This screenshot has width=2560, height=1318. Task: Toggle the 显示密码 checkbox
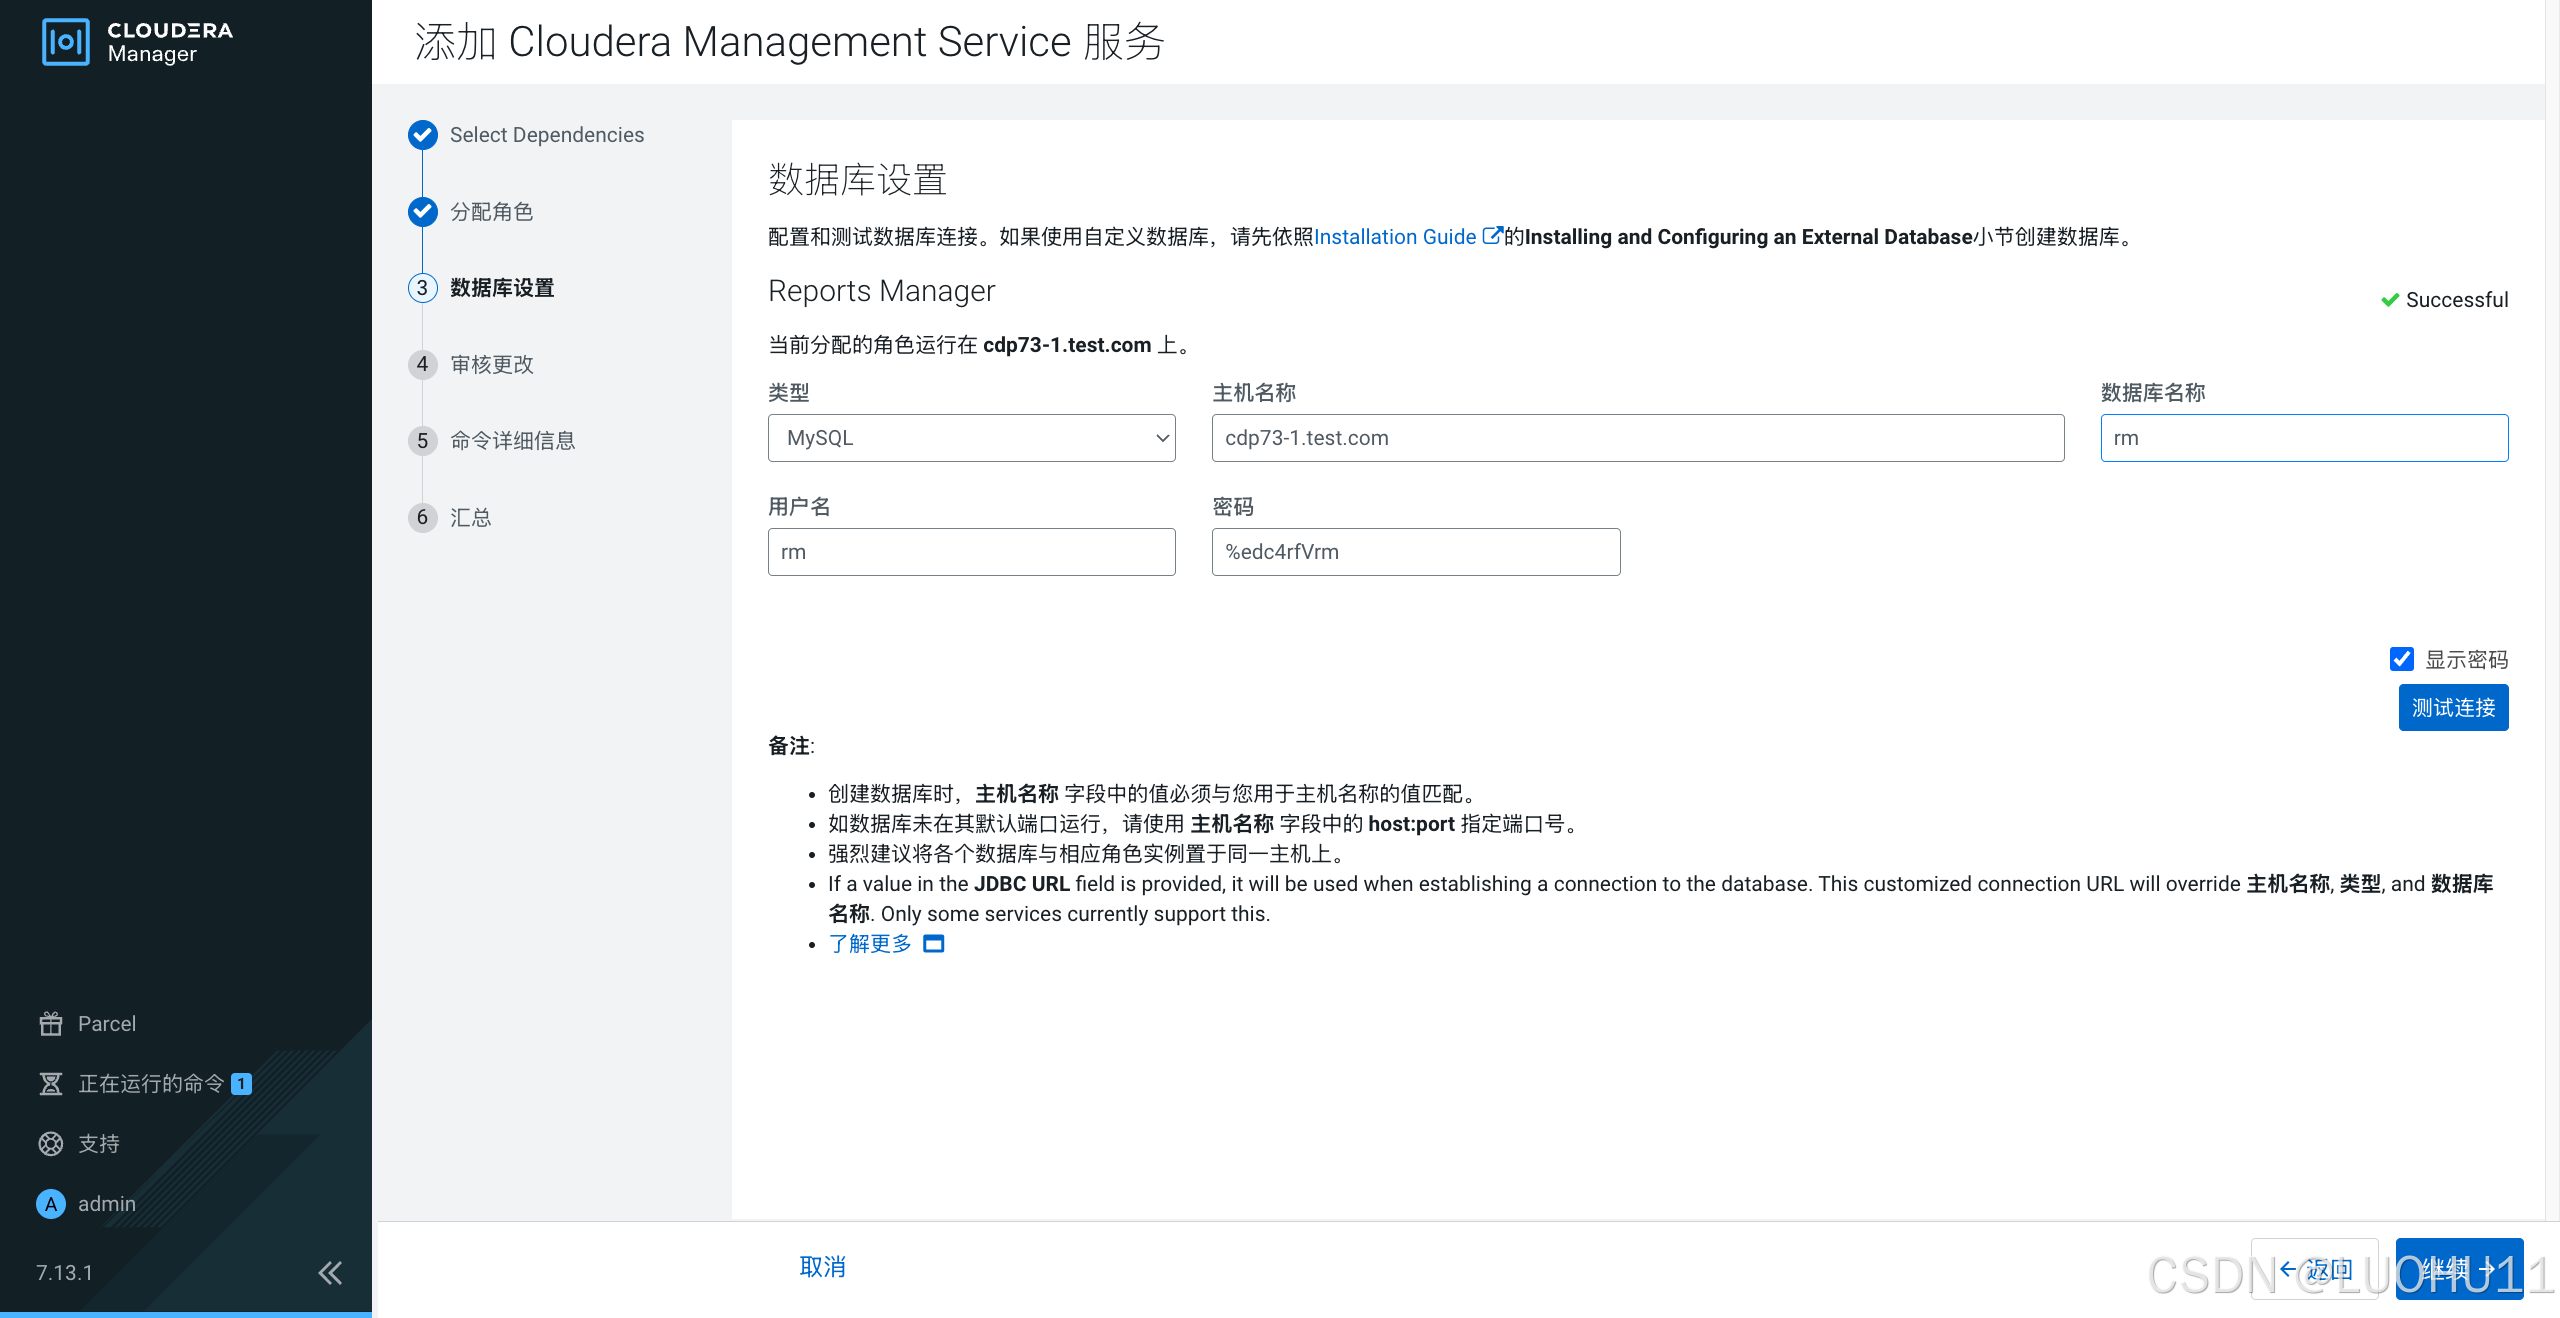(2401, 659)
